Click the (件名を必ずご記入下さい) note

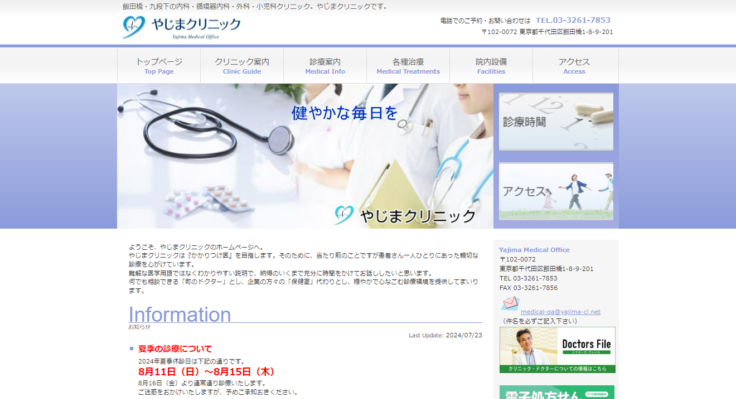tap(539, 321)
